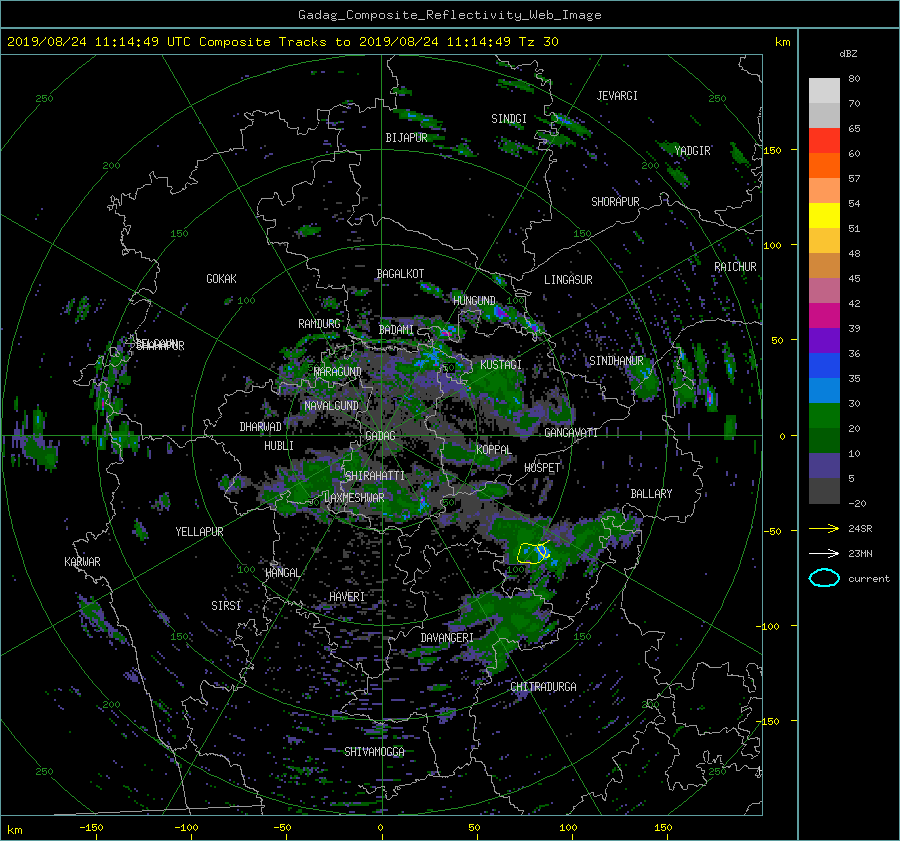900x841 pixels.
Task: Click the dBZ legend heading
Action: pos(848,54)
